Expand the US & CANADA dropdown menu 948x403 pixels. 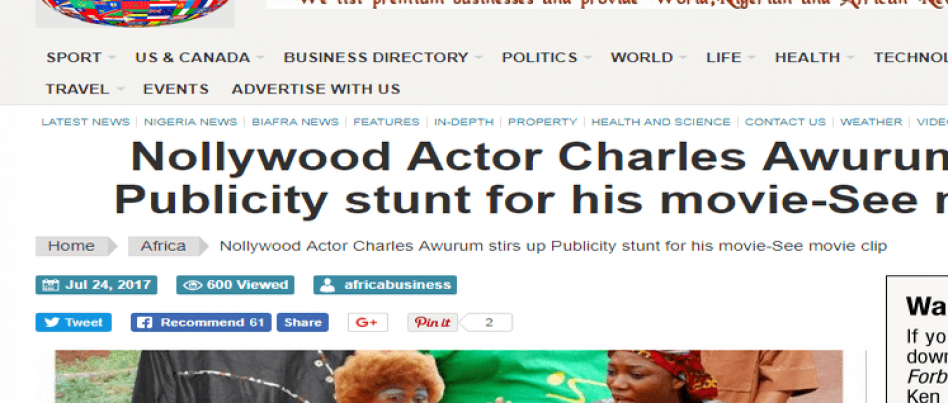(x=200, y=57)
